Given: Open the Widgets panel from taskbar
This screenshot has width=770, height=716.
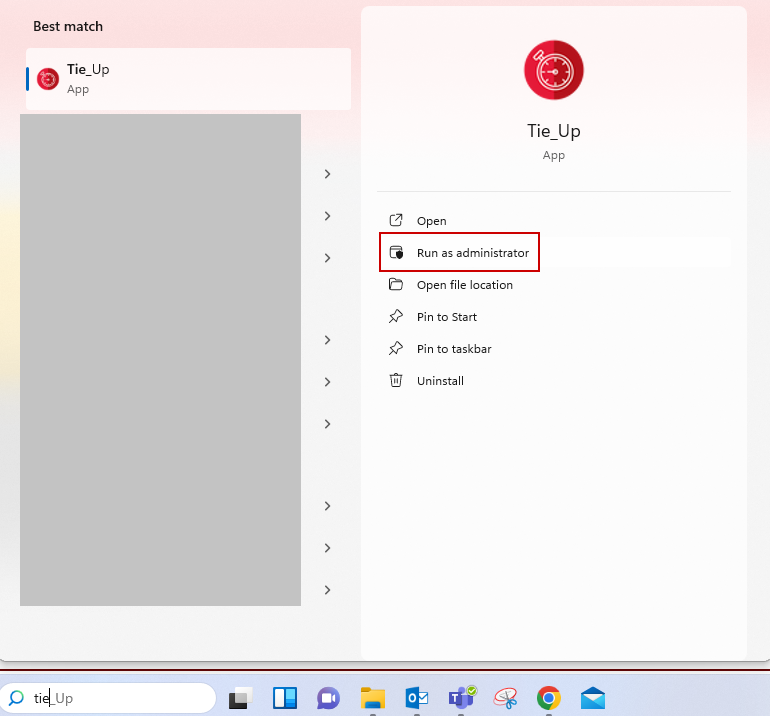Looking at the screenshot, I should 285,698.
